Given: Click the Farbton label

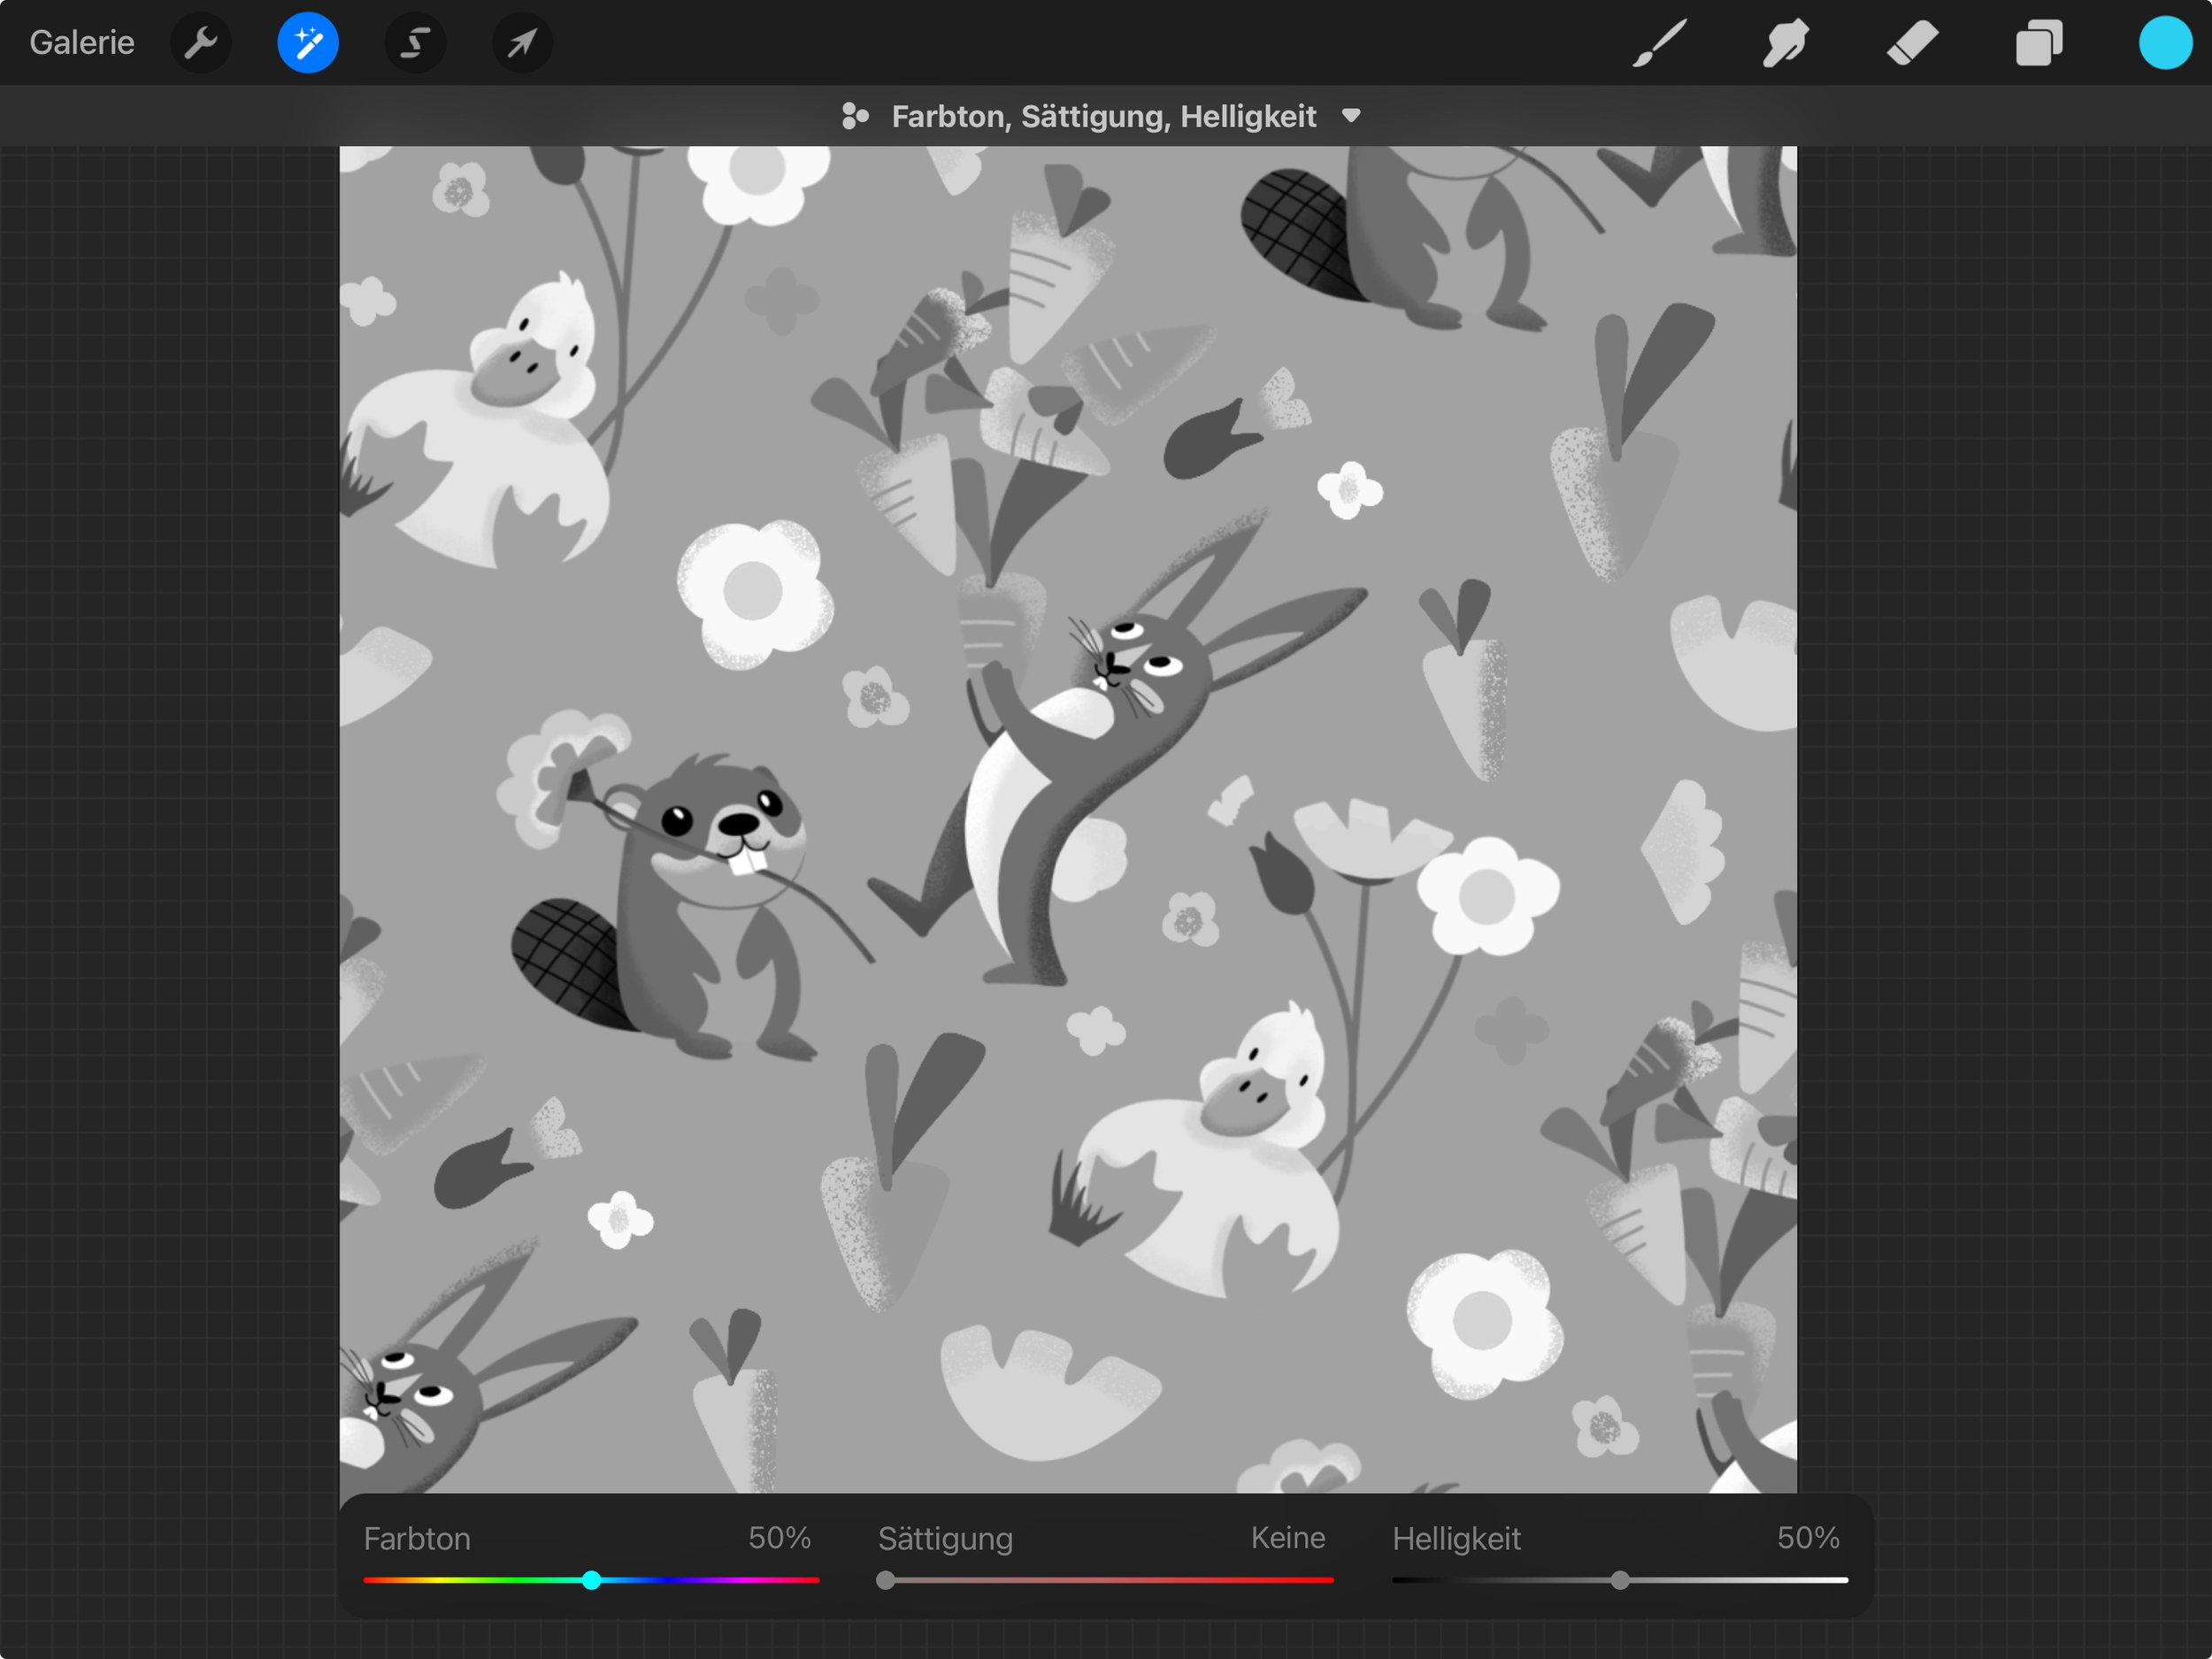Looking at the screenshot, I should point(417,1539).
